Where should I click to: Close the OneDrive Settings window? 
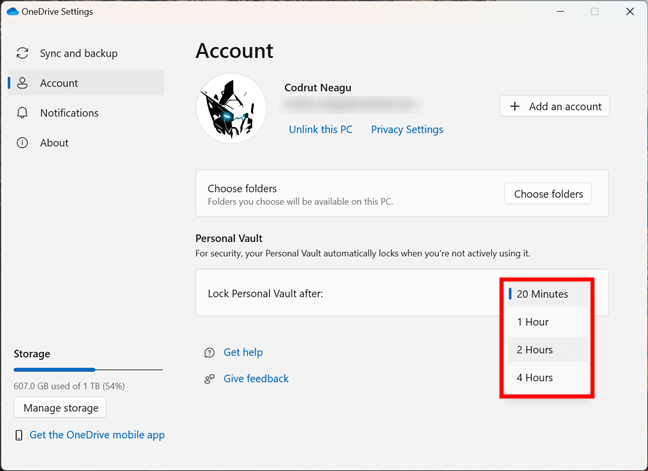pyautogui.click(x=630, y=12)
